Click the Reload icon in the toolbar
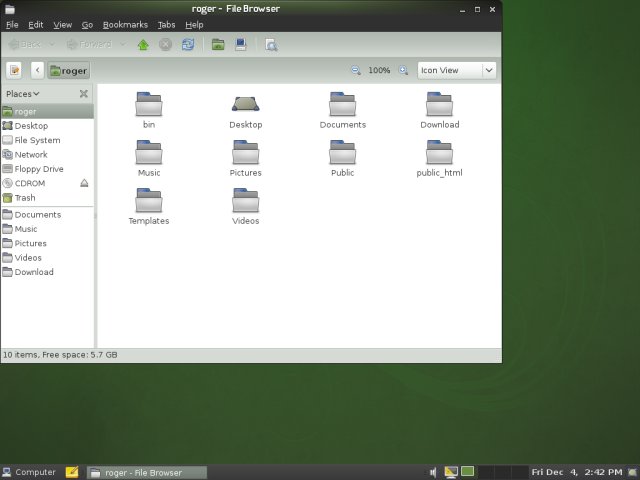 click(x=188, y=44)
